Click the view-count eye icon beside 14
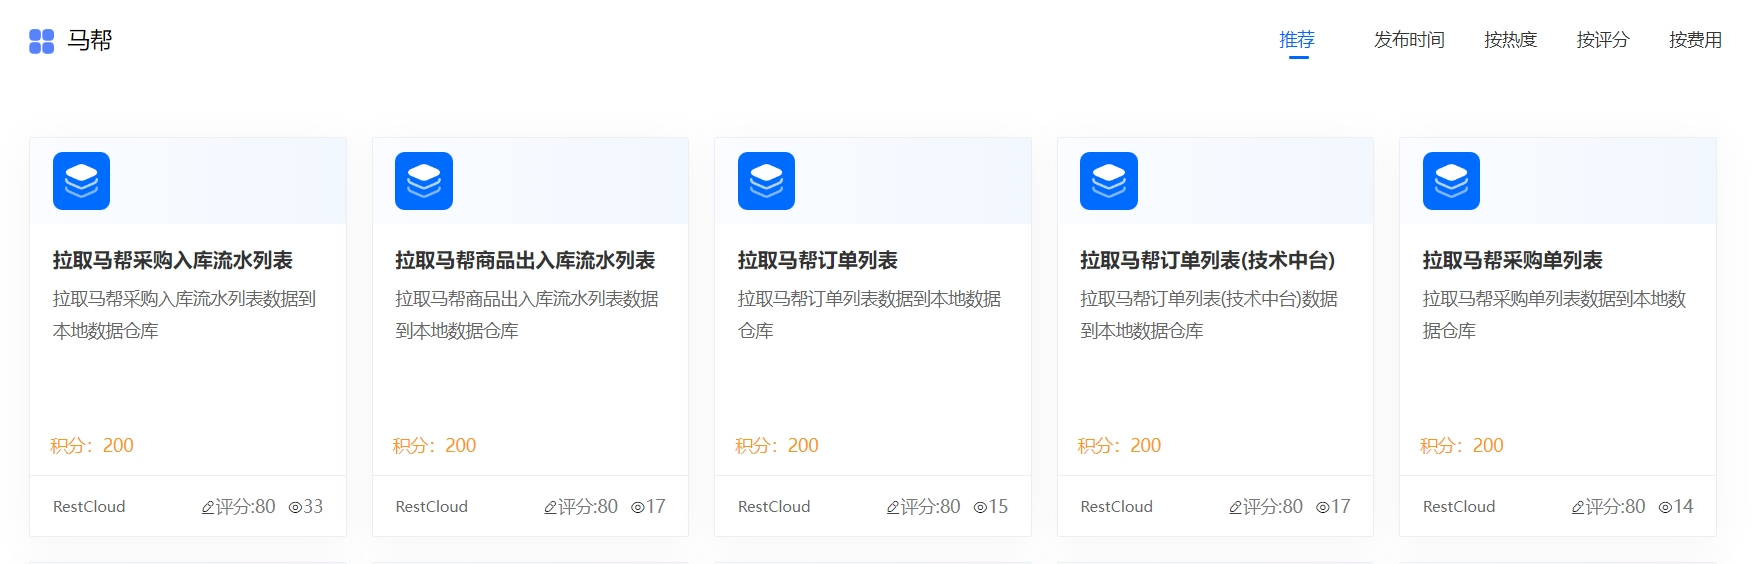 (x=1665, y=507)
